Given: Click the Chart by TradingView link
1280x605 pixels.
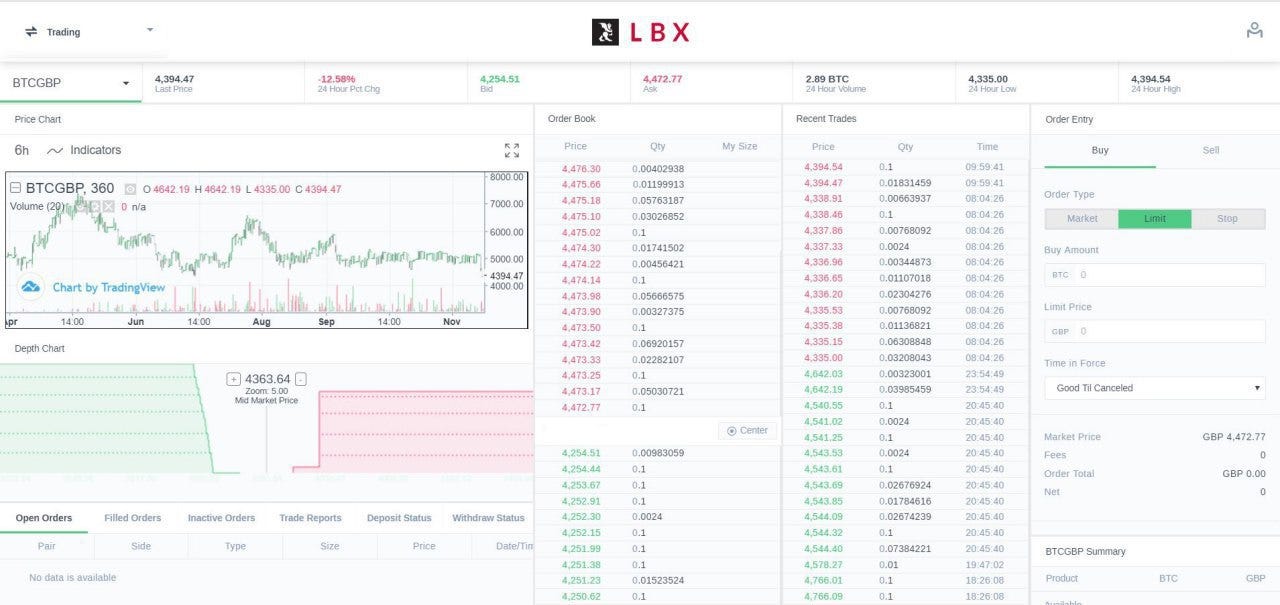Looking at the screenshot, I should pos(109,287).
